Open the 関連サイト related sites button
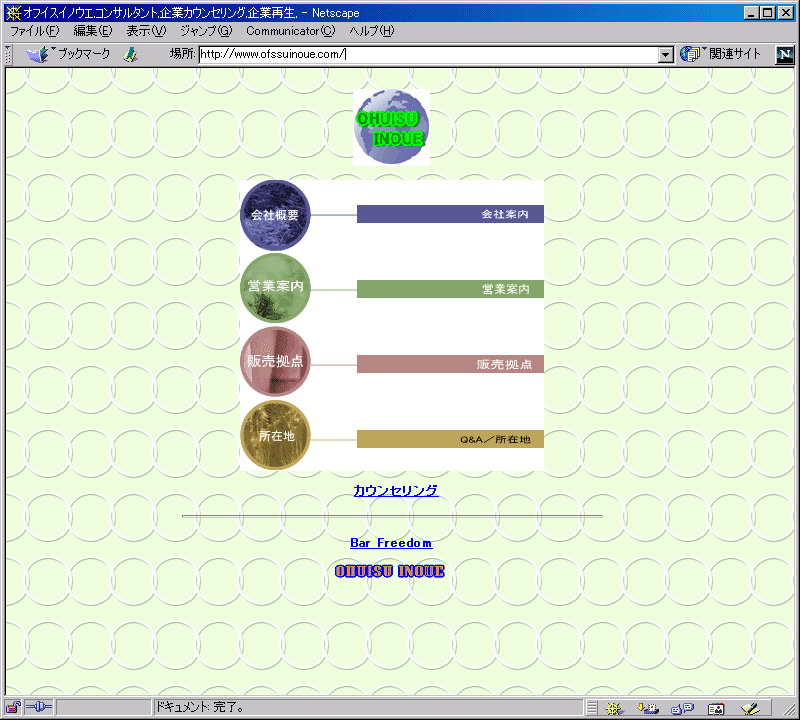Image resolution: width=800 pixels, height=720 pixels. [720, 54]
